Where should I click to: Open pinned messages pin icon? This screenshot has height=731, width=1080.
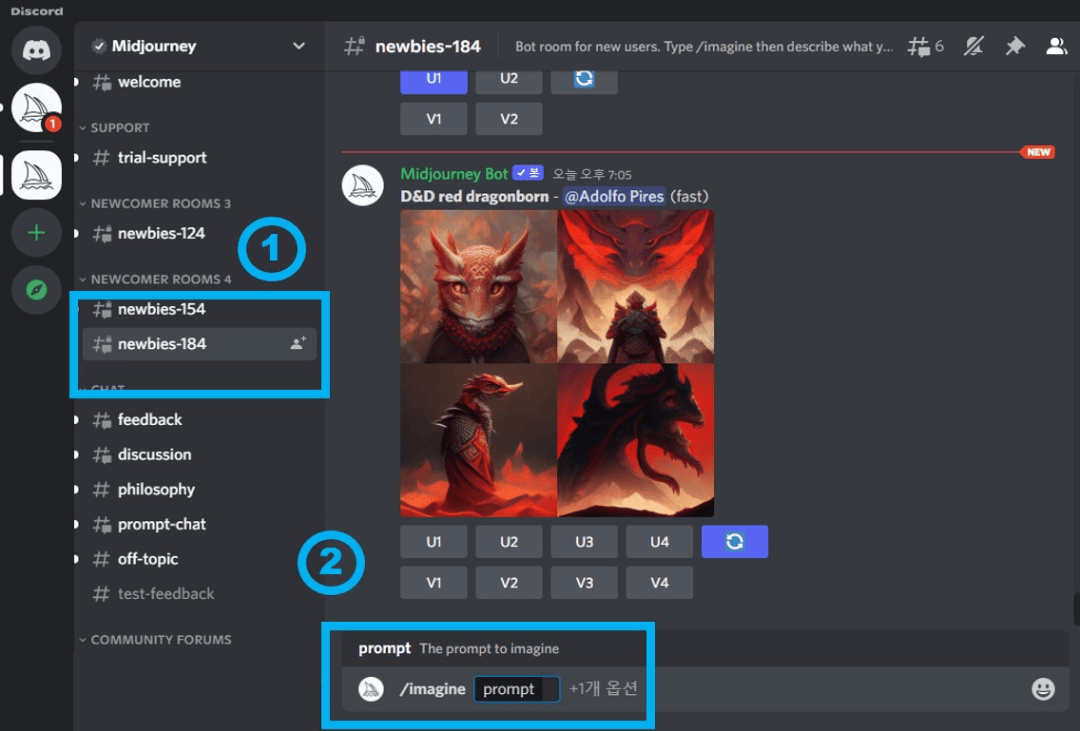[x=1015, y=46]
